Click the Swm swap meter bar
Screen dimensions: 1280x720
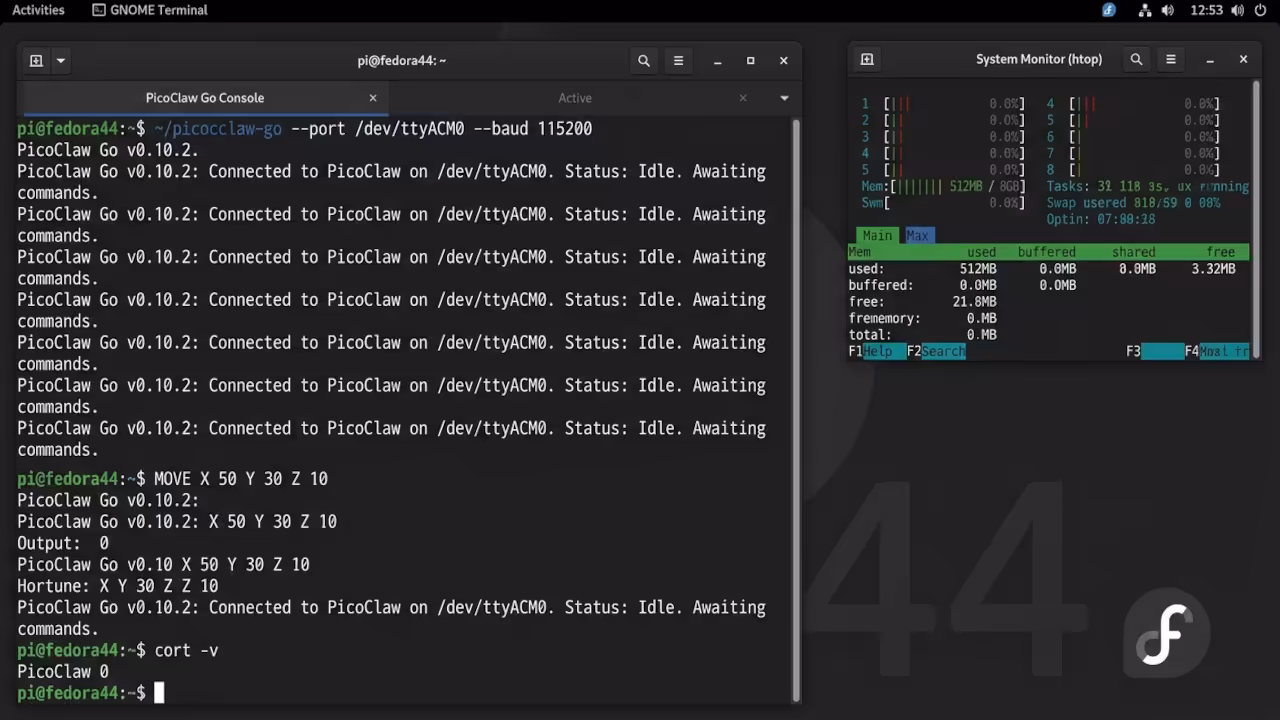(x=943, y=202)
